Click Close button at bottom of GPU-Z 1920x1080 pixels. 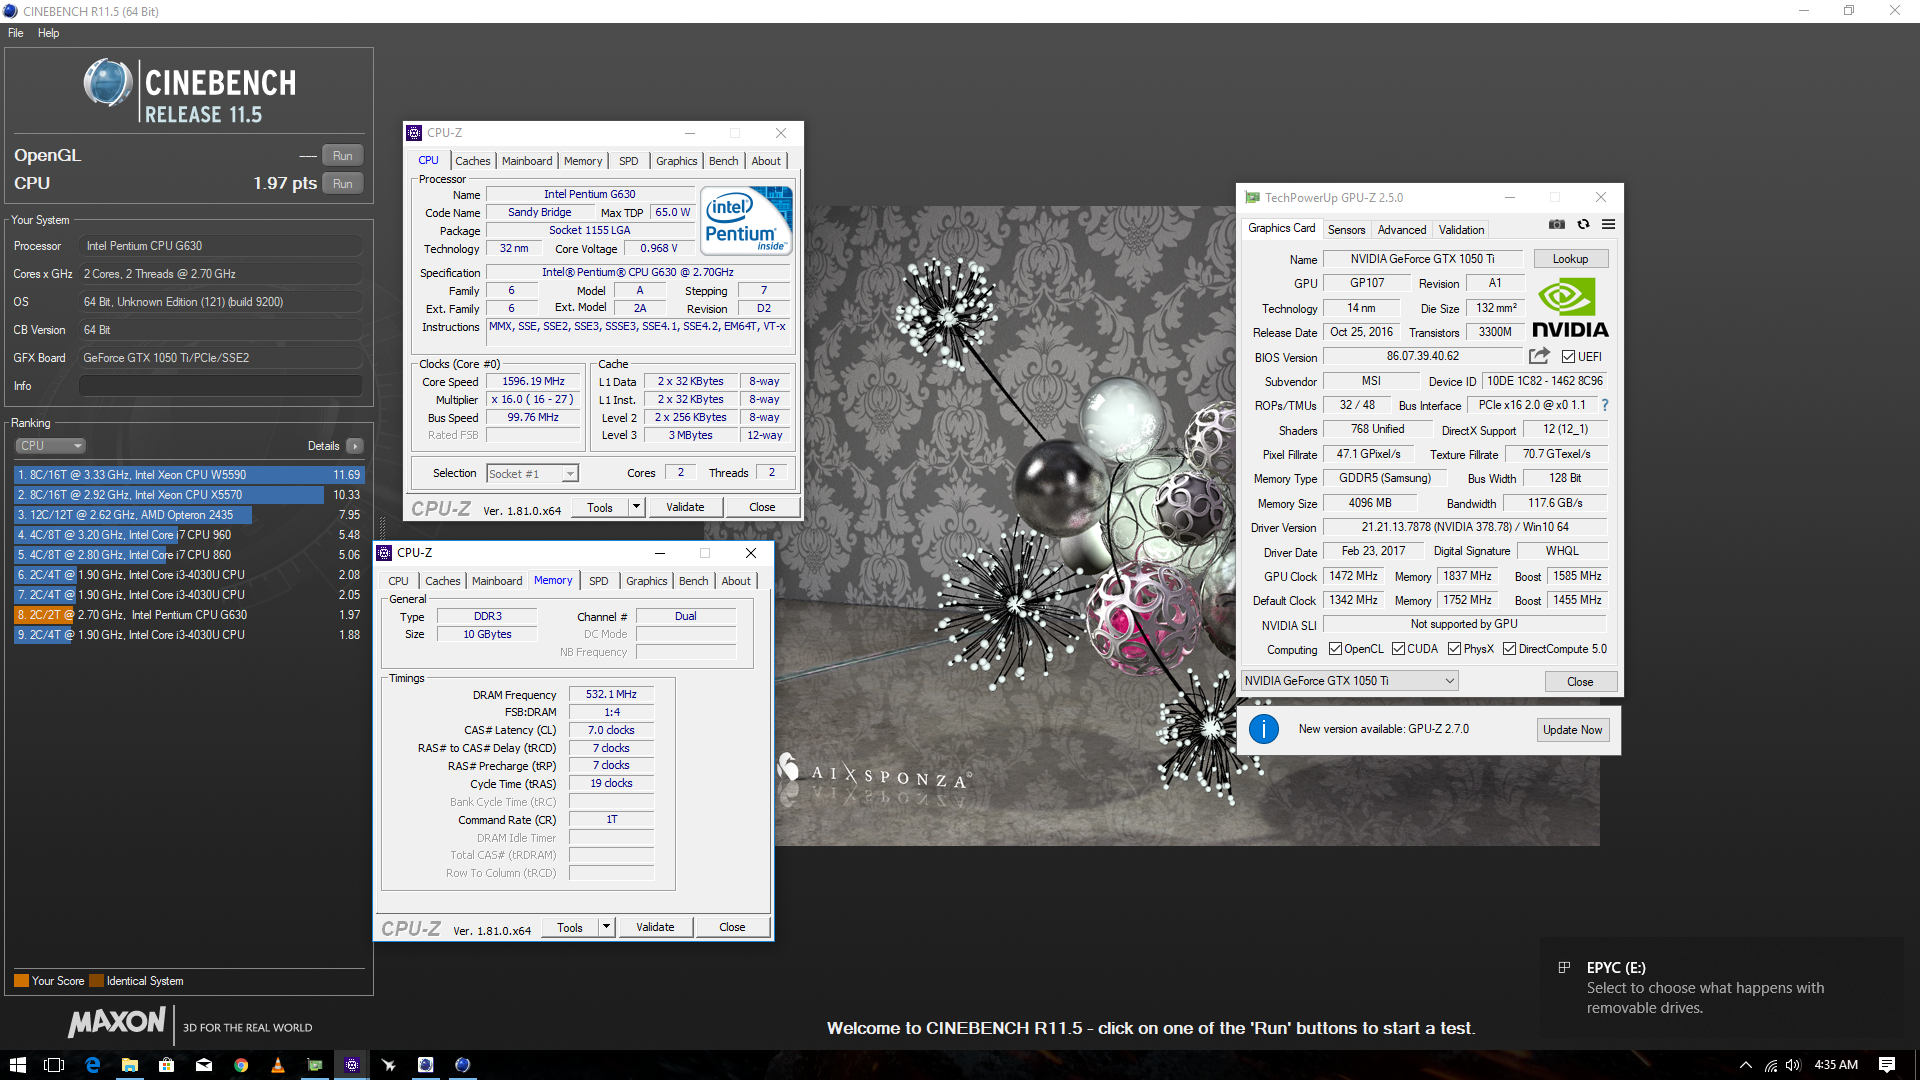1580,682
